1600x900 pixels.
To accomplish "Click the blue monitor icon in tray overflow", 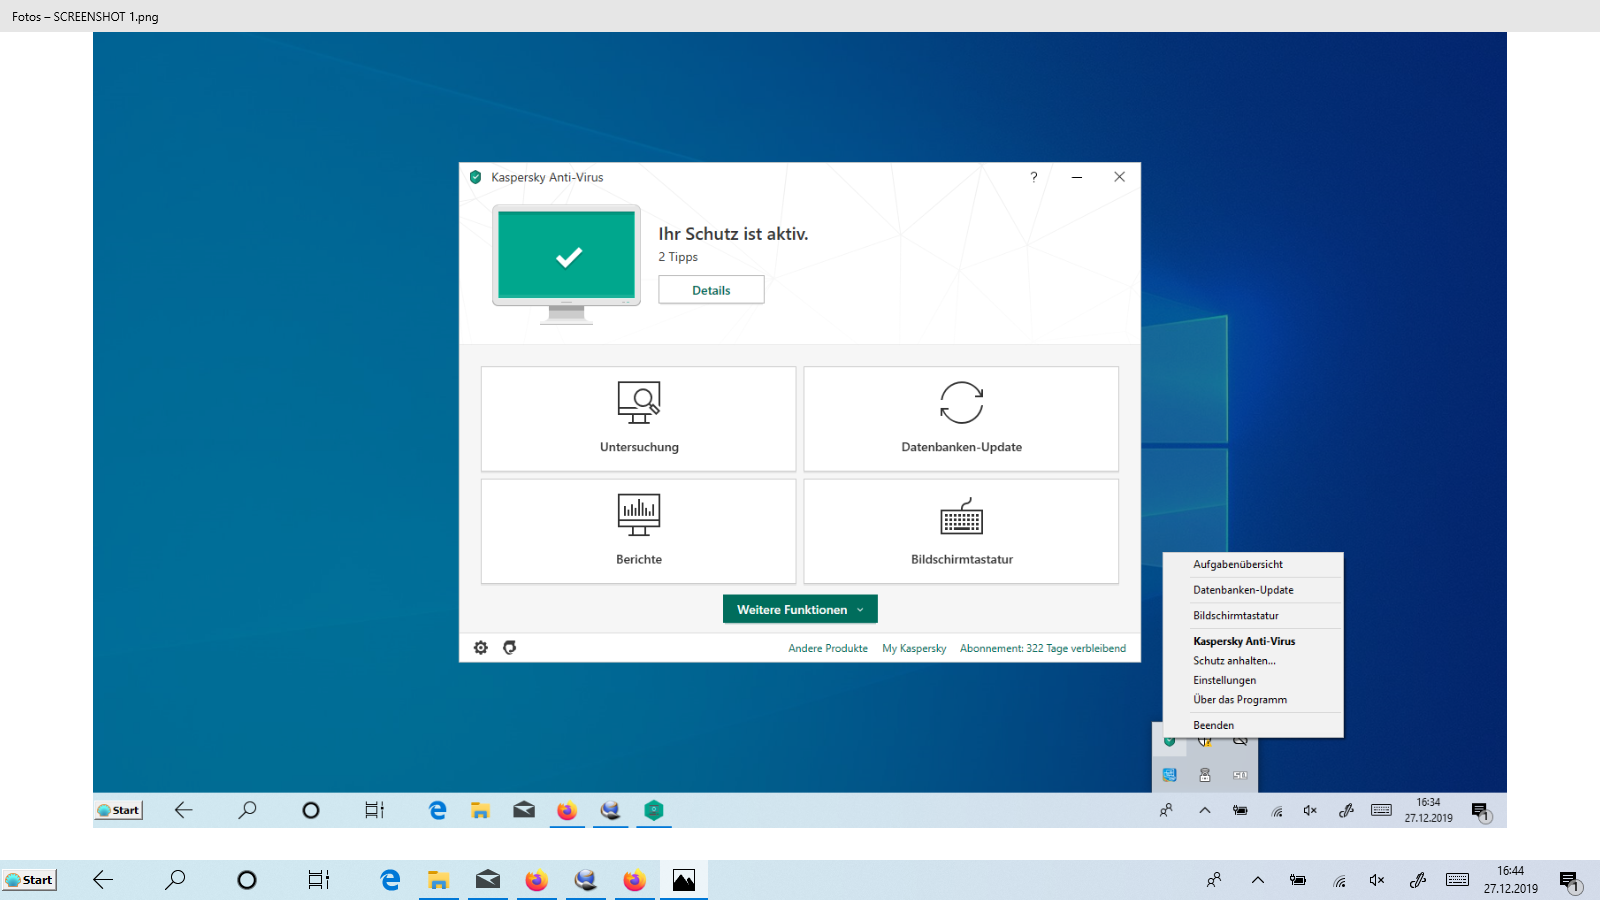I will click(1169, 775).
